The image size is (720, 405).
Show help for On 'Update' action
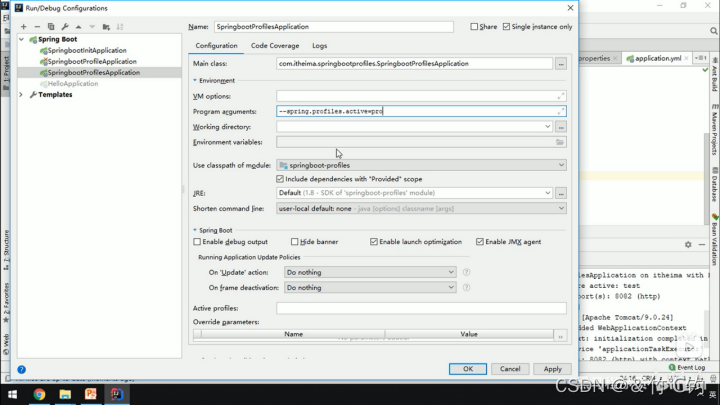tap(466, 272)
